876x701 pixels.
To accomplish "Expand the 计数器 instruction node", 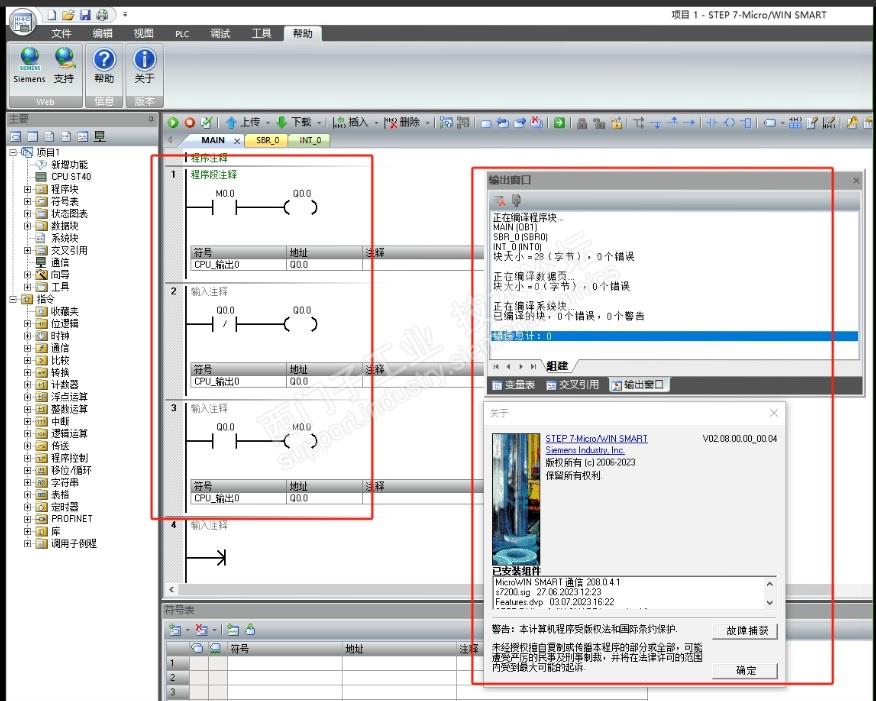I will 27,384.
